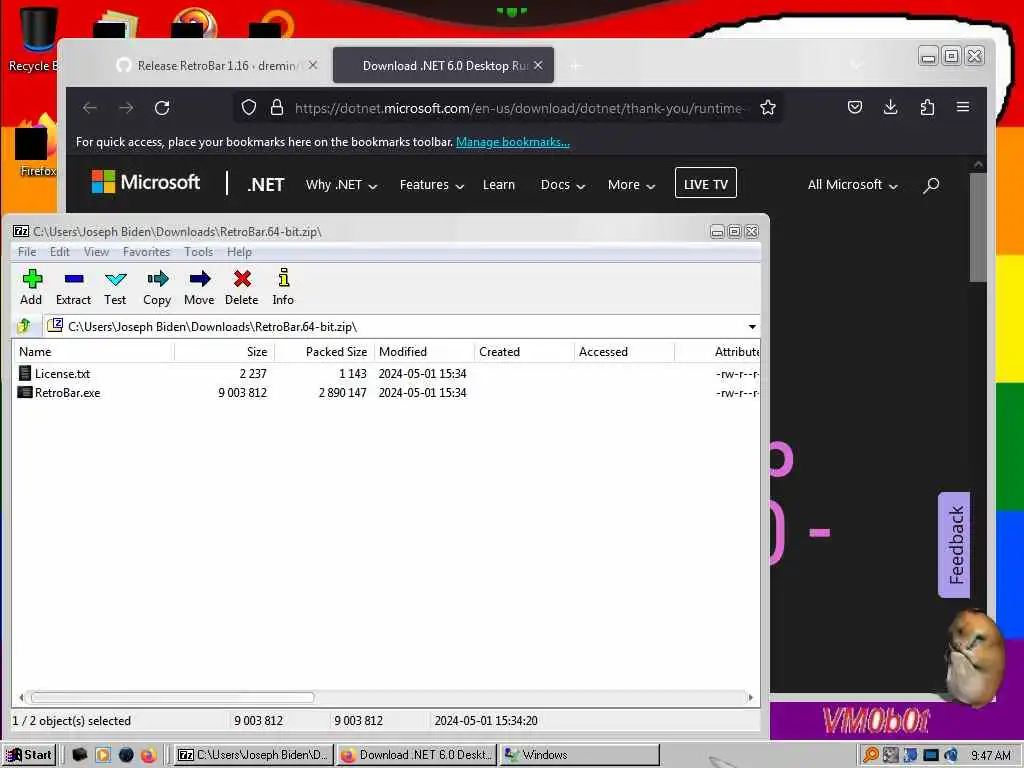Open the Firefox hamburger menu
Image resolution: width=1024 pixels, height=768 pixels.
[x=963, y=107]
